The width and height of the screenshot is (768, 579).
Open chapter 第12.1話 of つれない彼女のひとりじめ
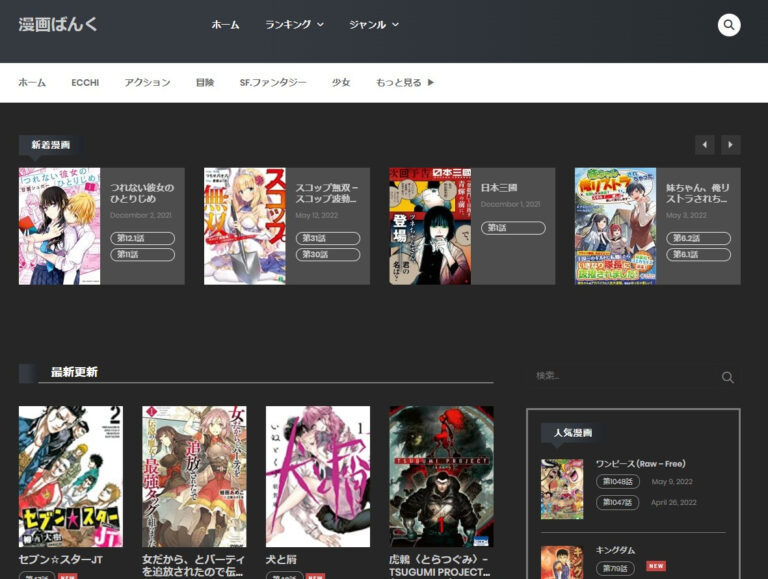142,238
